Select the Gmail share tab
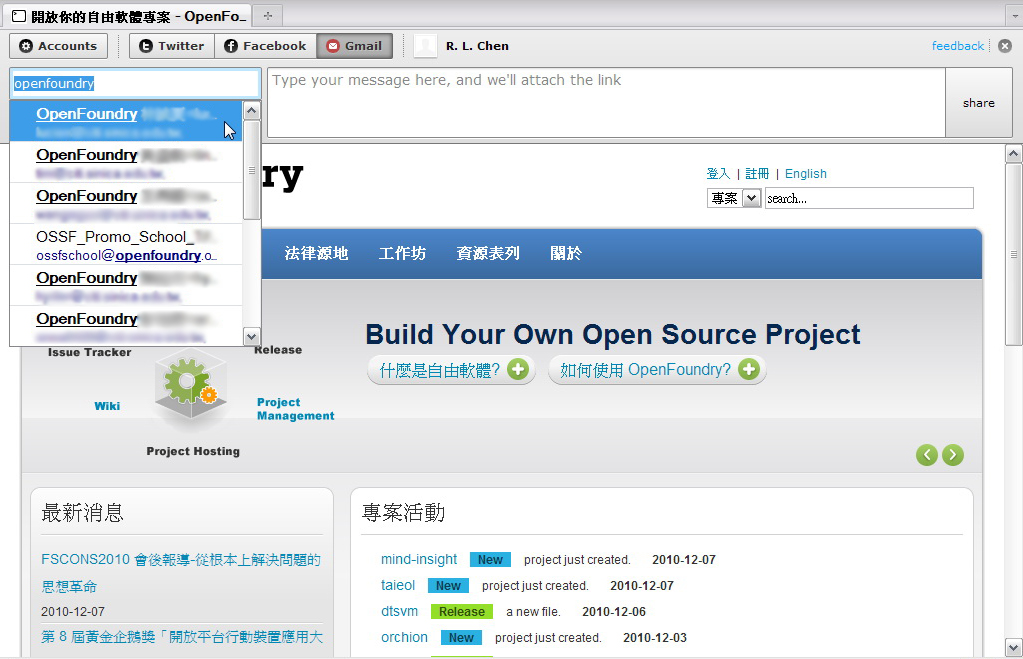 point(354,46)
